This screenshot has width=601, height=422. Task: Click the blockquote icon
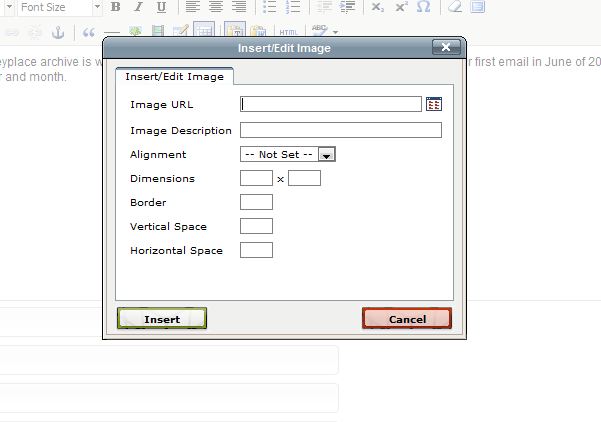[x=89, y=32]
